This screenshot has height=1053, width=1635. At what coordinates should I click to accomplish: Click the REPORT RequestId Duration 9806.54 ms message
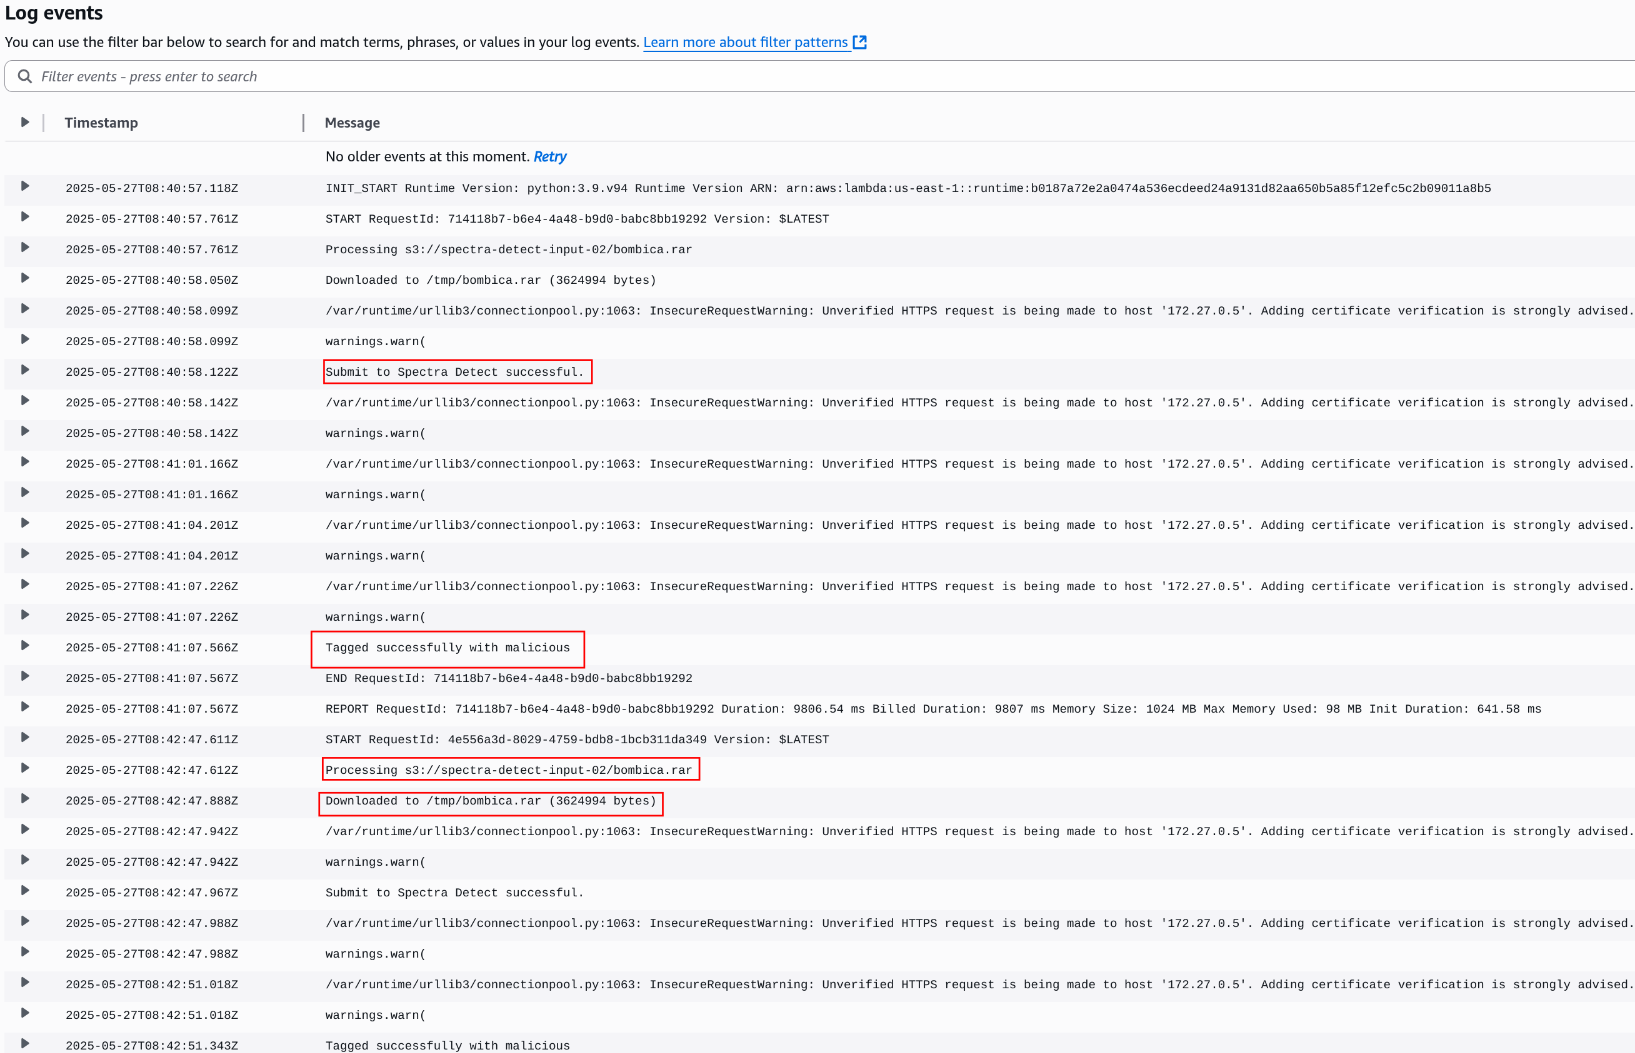(933, 709)
